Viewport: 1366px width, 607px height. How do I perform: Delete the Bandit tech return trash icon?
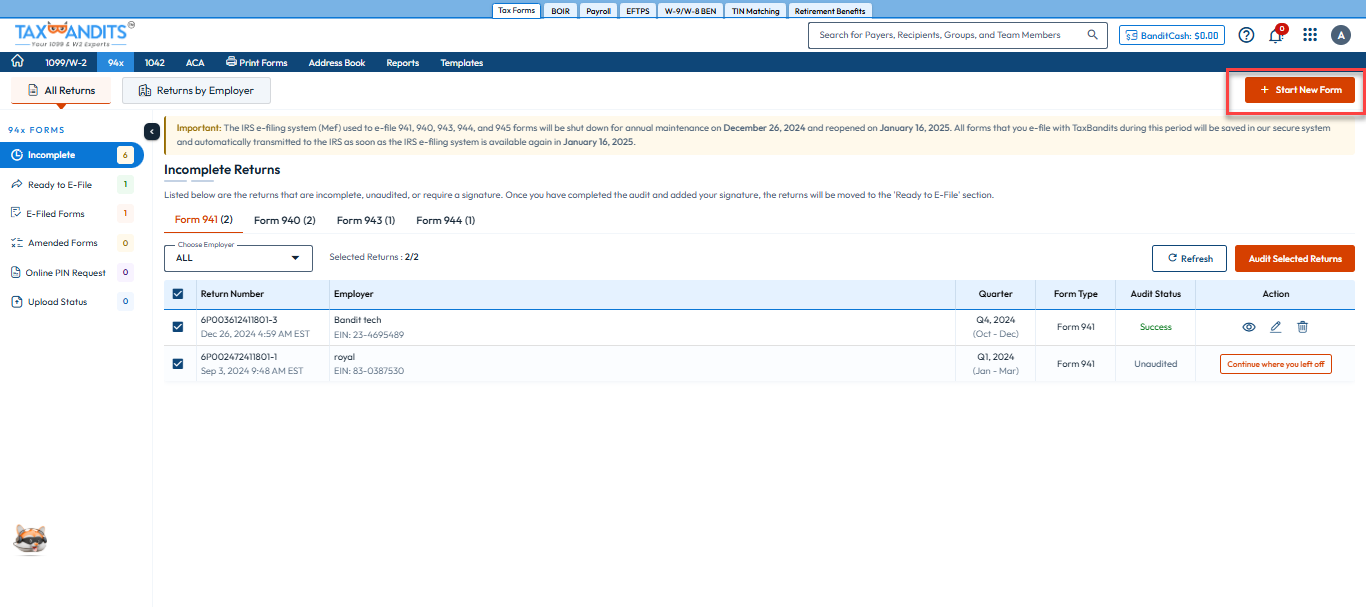(1302, 327)
